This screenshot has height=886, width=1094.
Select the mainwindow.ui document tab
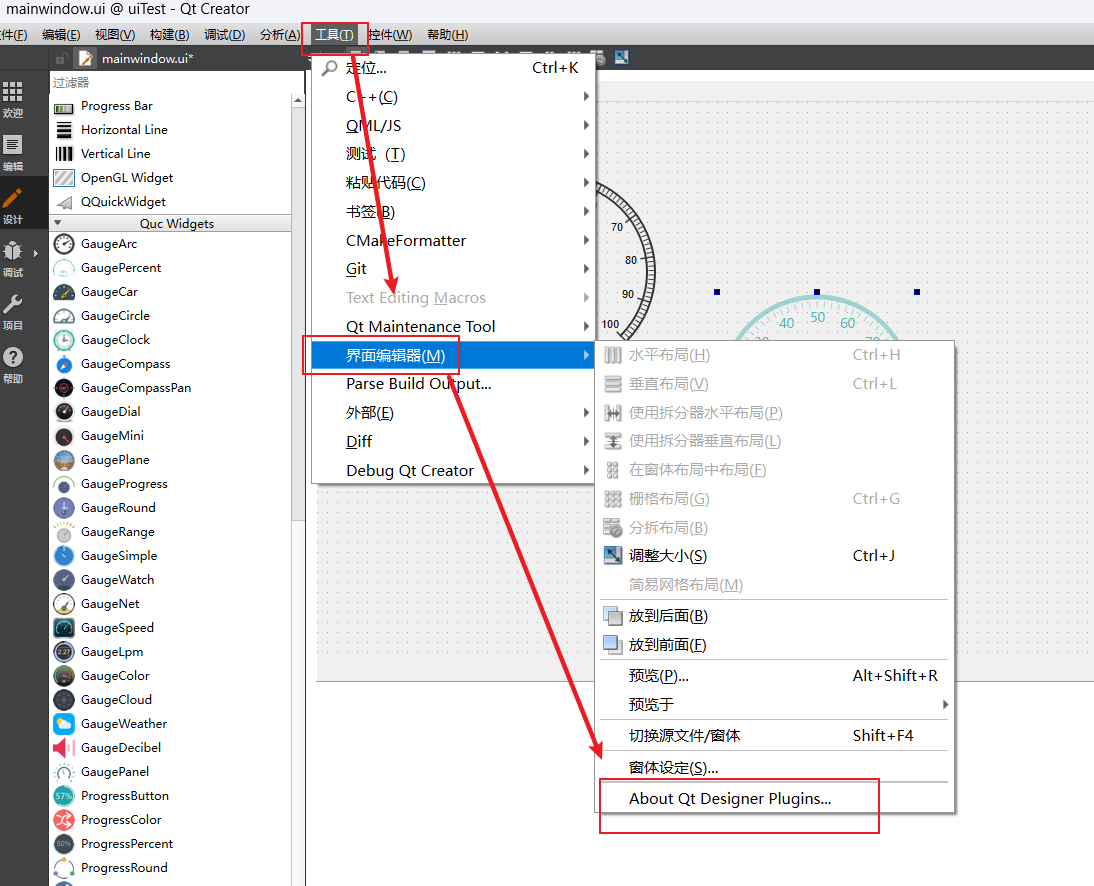pyautogui.click(x=147, y=59)
